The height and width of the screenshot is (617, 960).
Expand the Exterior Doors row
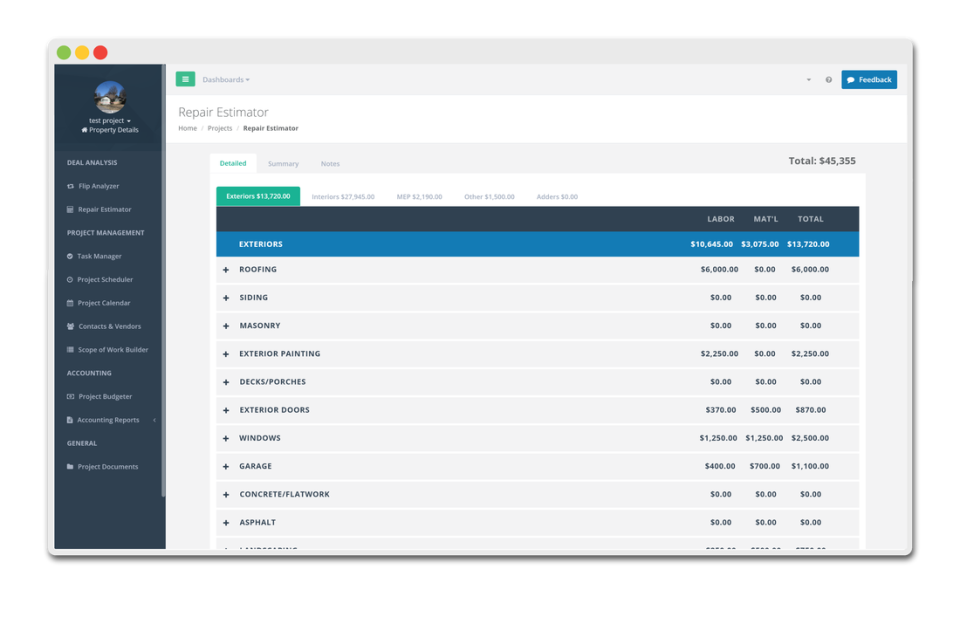[x=226, y=411]
